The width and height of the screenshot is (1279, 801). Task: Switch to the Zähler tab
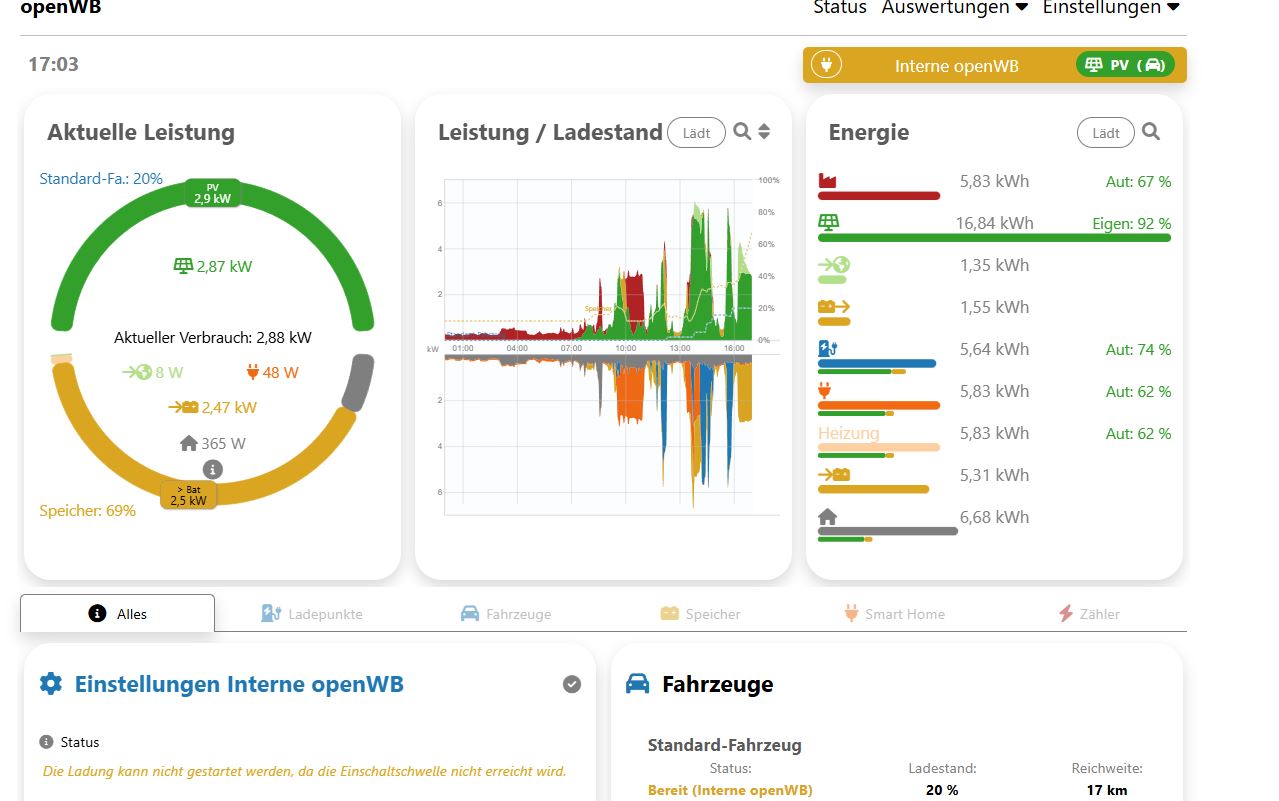click(x=1089, y=613)
